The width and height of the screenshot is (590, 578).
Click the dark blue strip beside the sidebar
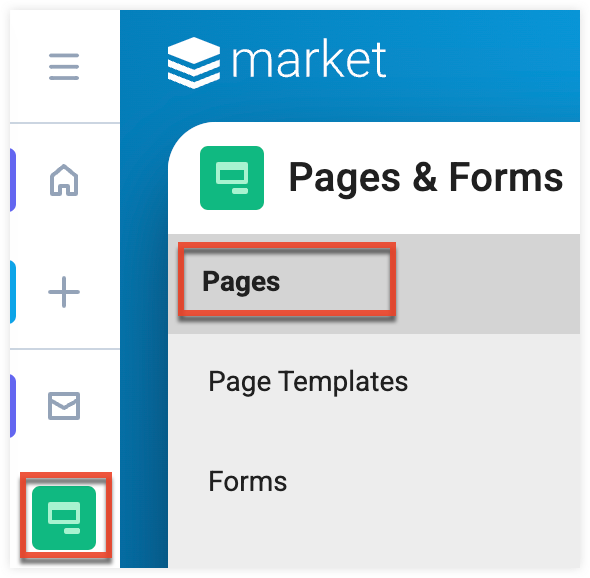click(144, 339)
